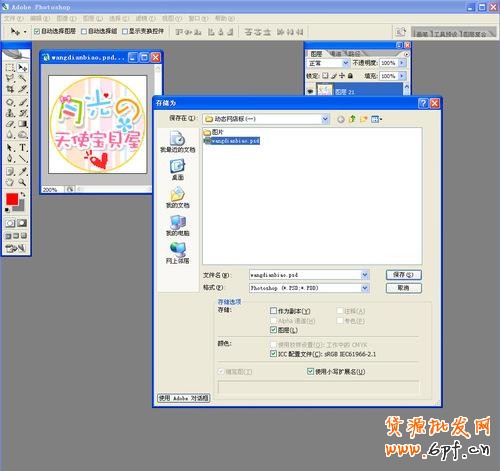Enable the 作为副本 save as copy checkbox
Viewport: 500px width, 471px height.
pyautogui.click(x=273, y=311)
